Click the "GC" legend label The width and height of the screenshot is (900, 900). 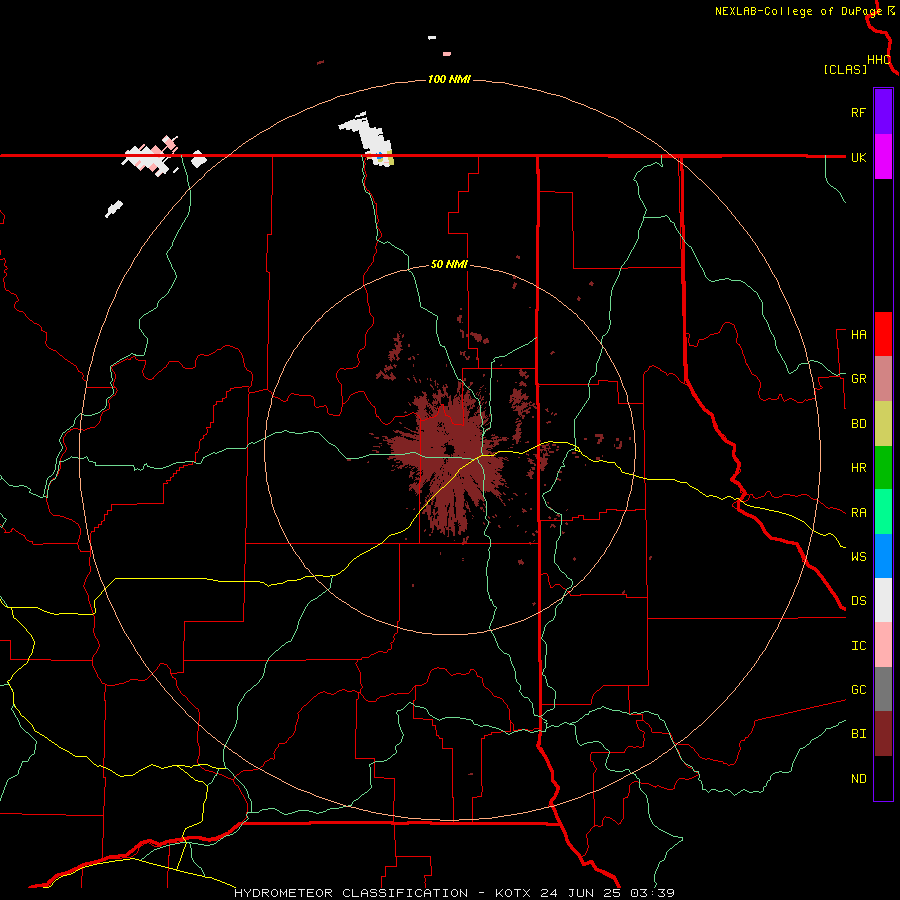[x=858, y=690]
